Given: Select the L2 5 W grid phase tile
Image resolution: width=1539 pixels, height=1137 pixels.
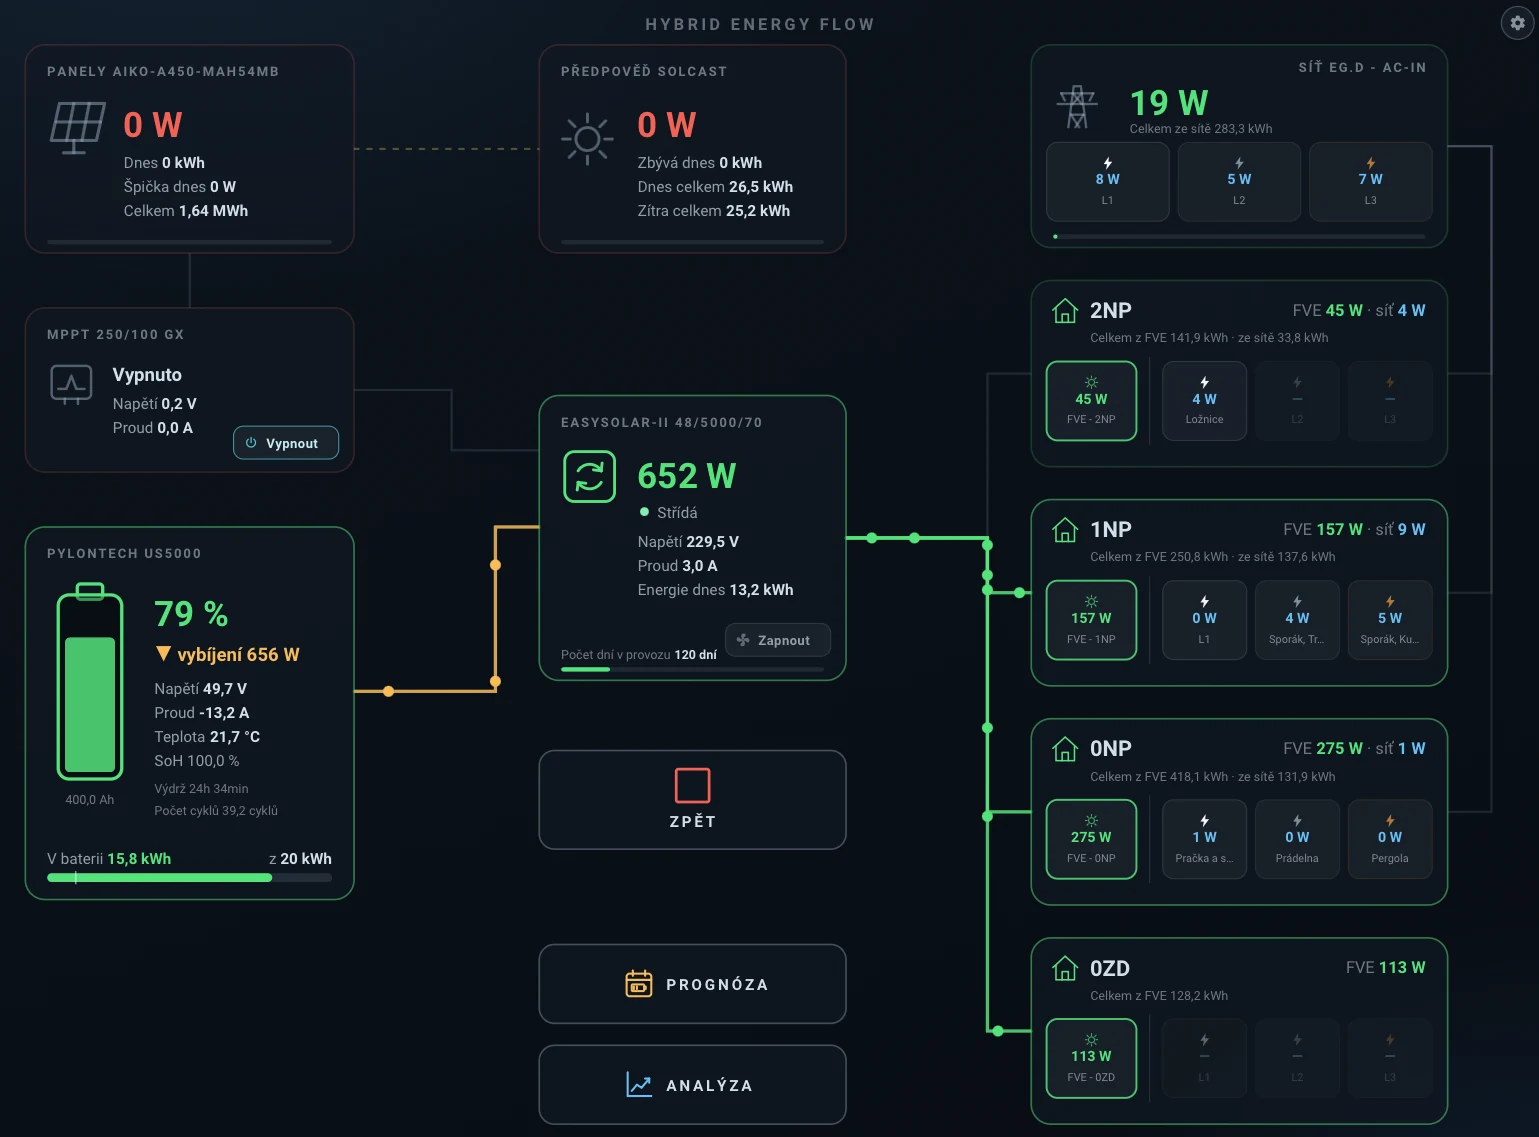Looking at the screenshot, I should 1239,181.
